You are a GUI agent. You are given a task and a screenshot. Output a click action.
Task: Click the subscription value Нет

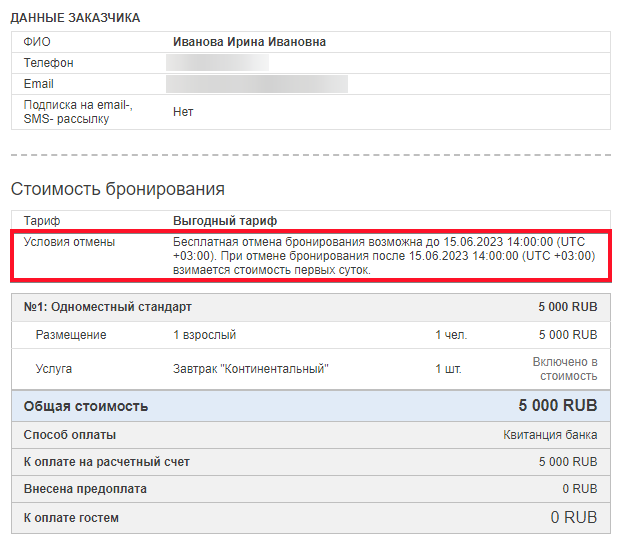pyautogui.click(x=183, y=112)
